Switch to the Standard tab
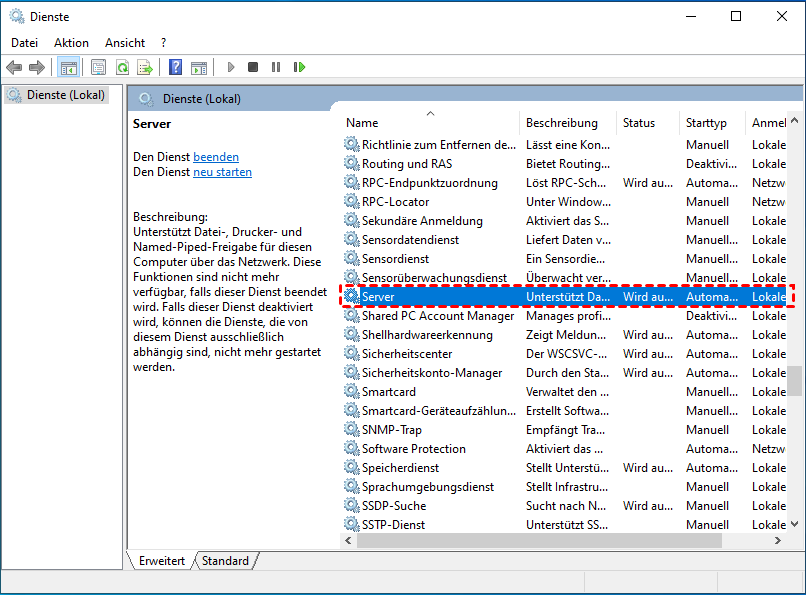The height and width of the screenshot is (595, 806). [225, 561]
